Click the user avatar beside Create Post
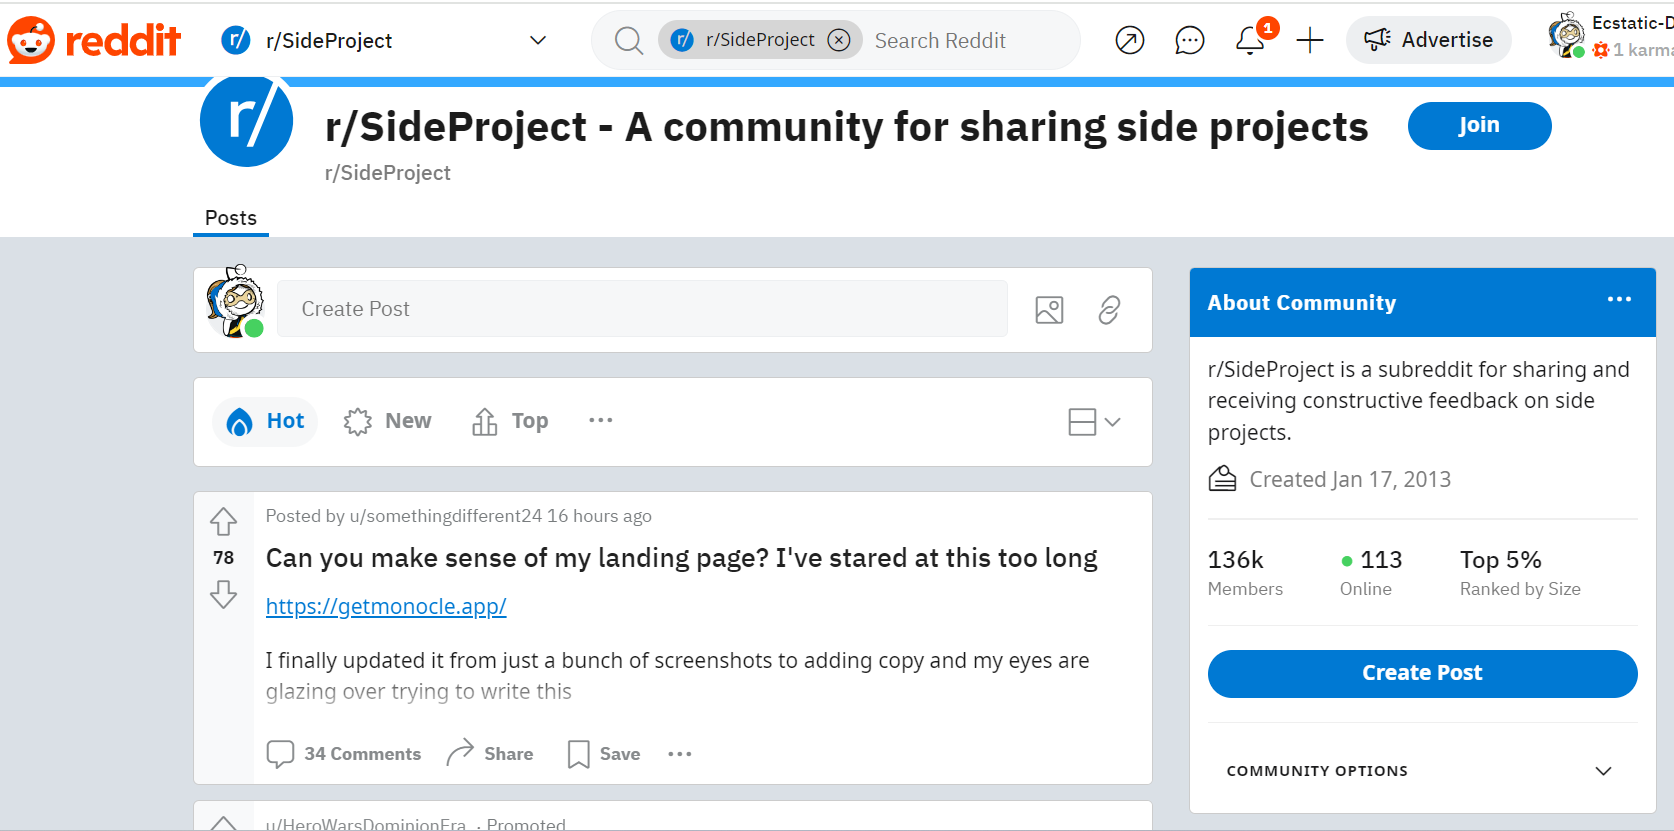 tap(236, 302)
